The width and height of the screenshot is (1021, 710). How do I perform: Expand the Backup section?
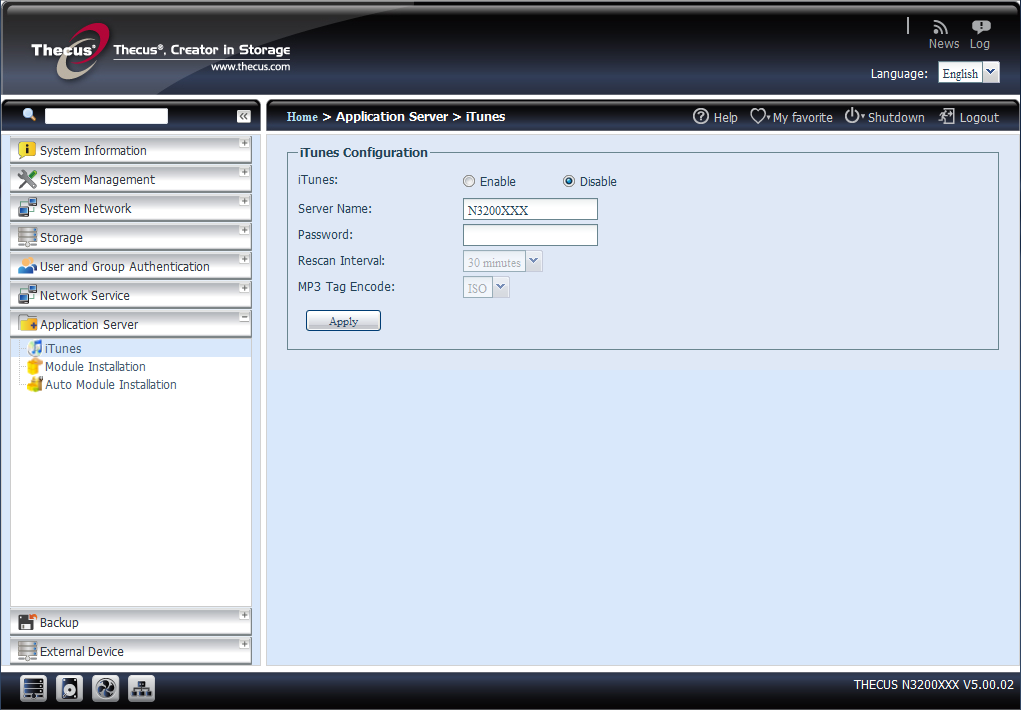[244, 615]
